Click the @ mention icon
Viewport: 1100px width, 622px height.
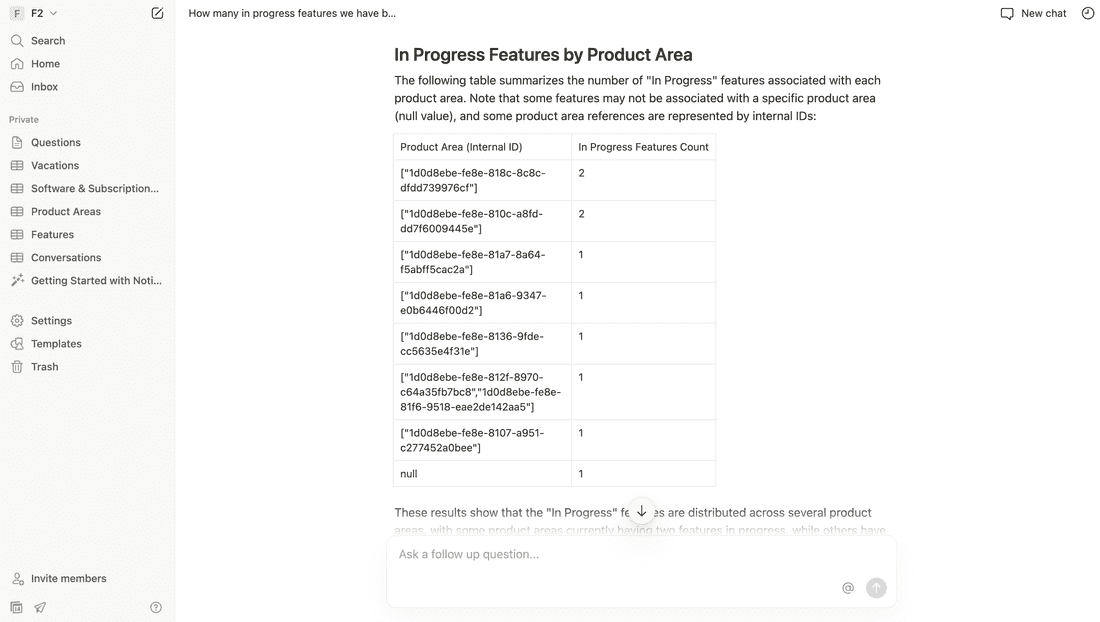click(x=847, y=588)
